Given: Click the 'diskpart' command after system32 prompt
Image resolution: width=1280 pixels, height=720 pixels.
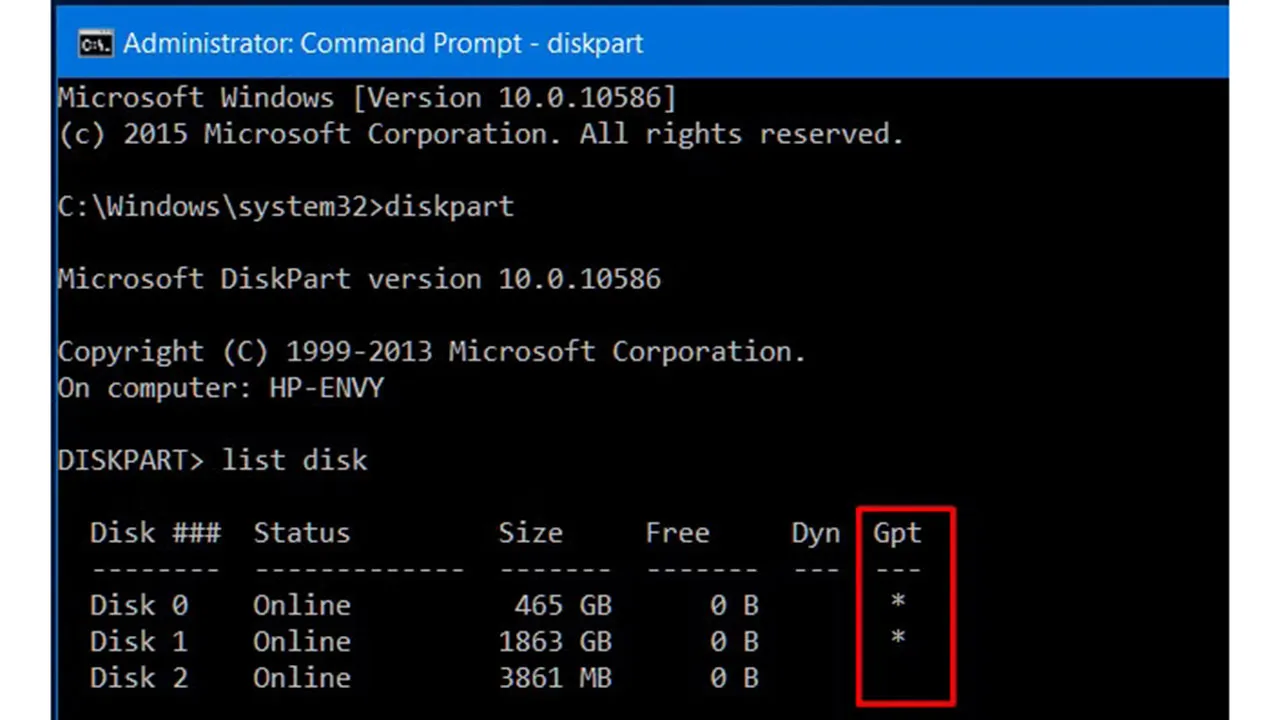Looking at the screenshot, I should 449,206.
